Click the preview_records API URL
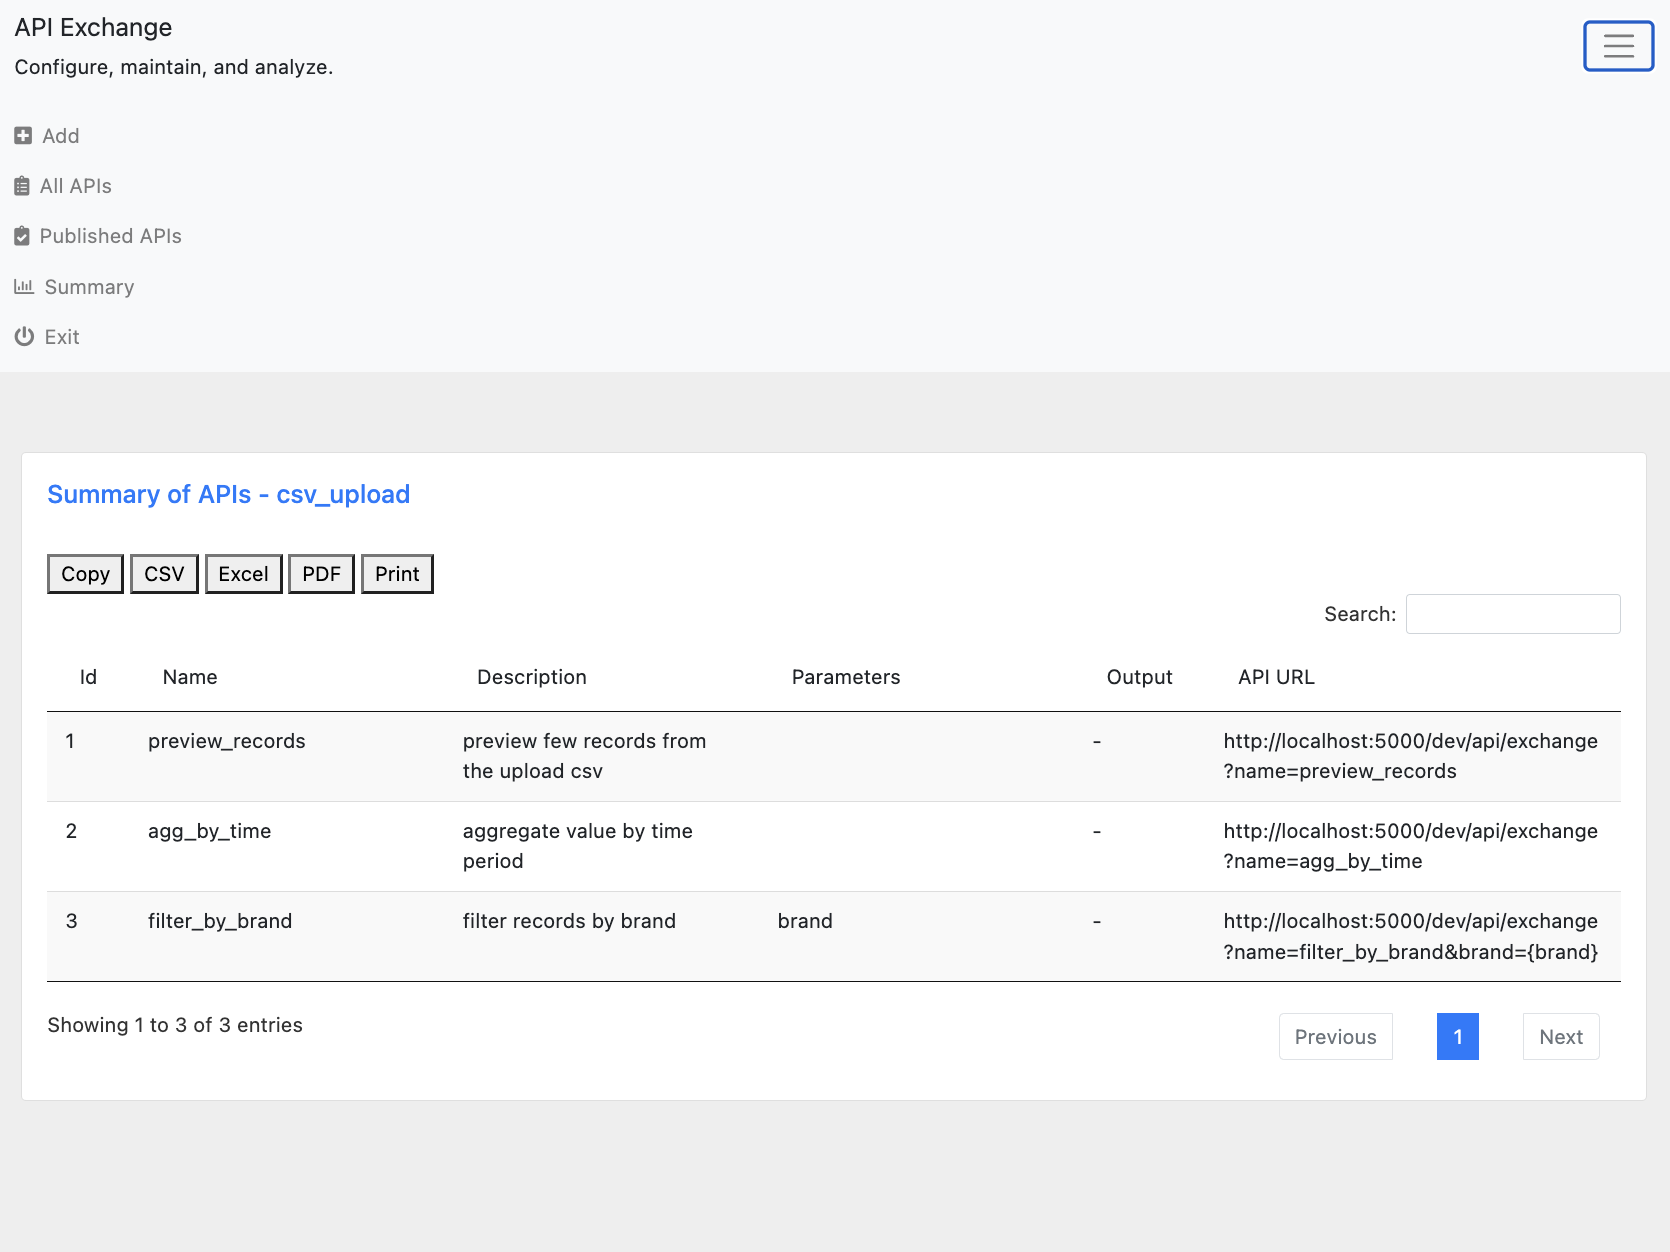The width and height of the screenshot is (1670, 1252). point(1410,756)
